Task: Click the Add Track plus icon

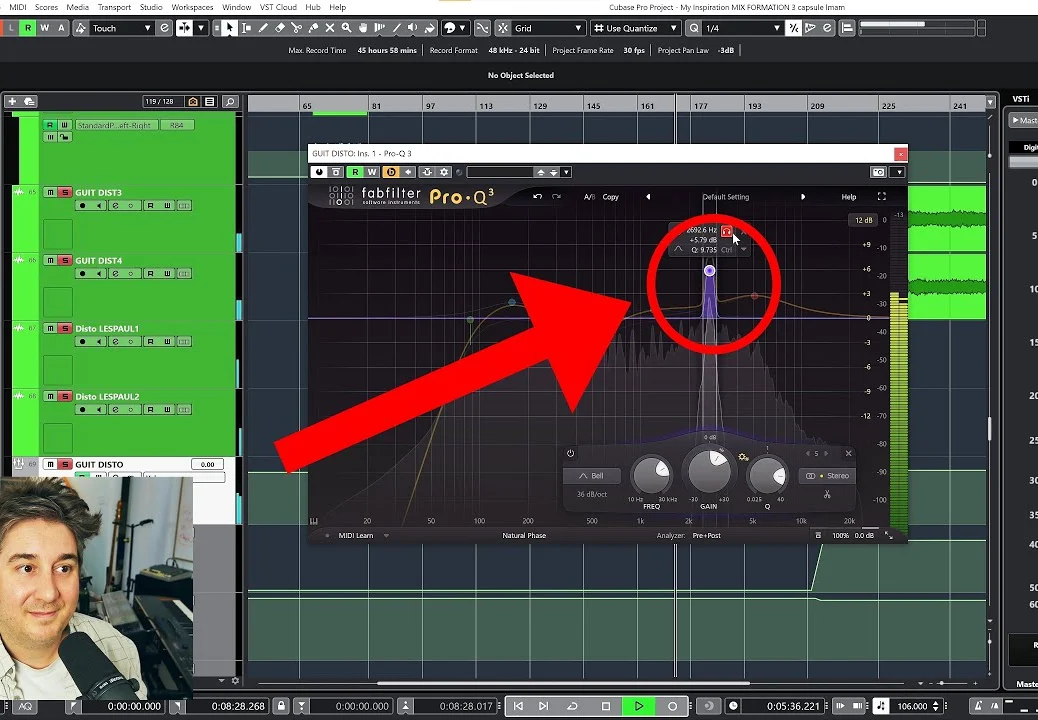Action: coord(12,101)
